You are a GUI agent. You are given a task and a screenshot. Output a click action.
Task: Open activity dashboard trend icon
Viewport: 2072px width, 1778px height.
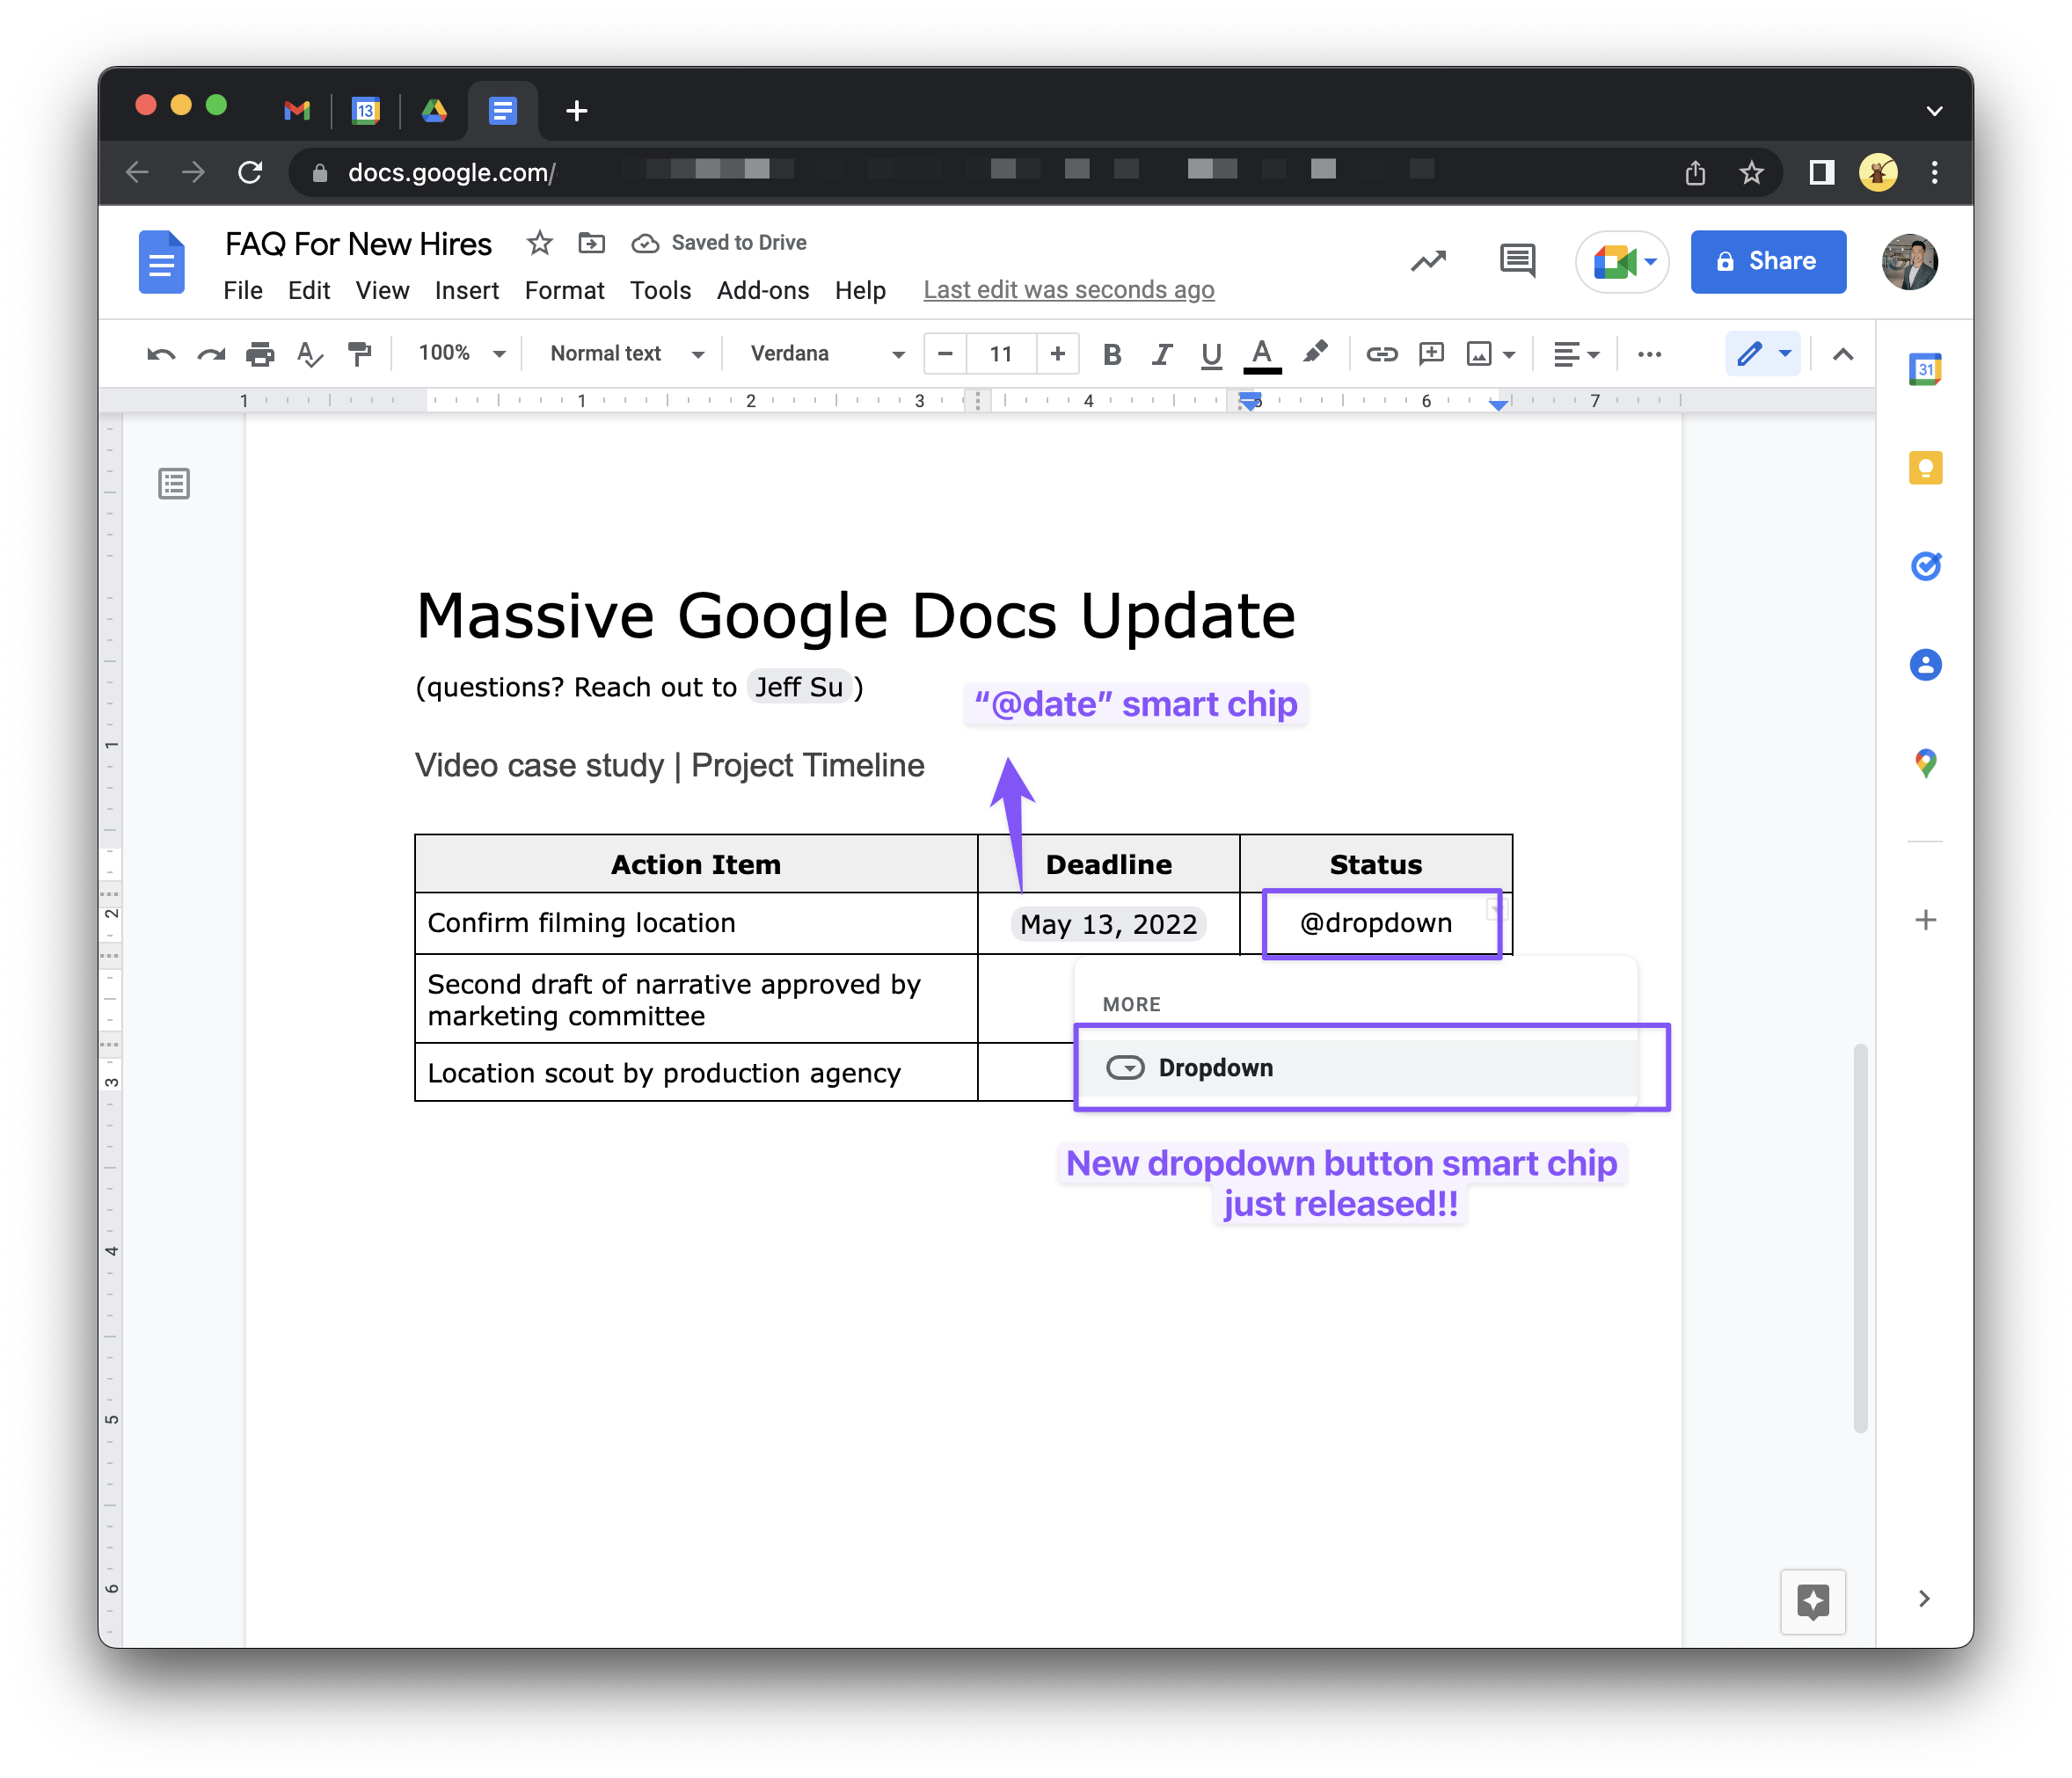pyautogui.click(x=1429, y=261)
